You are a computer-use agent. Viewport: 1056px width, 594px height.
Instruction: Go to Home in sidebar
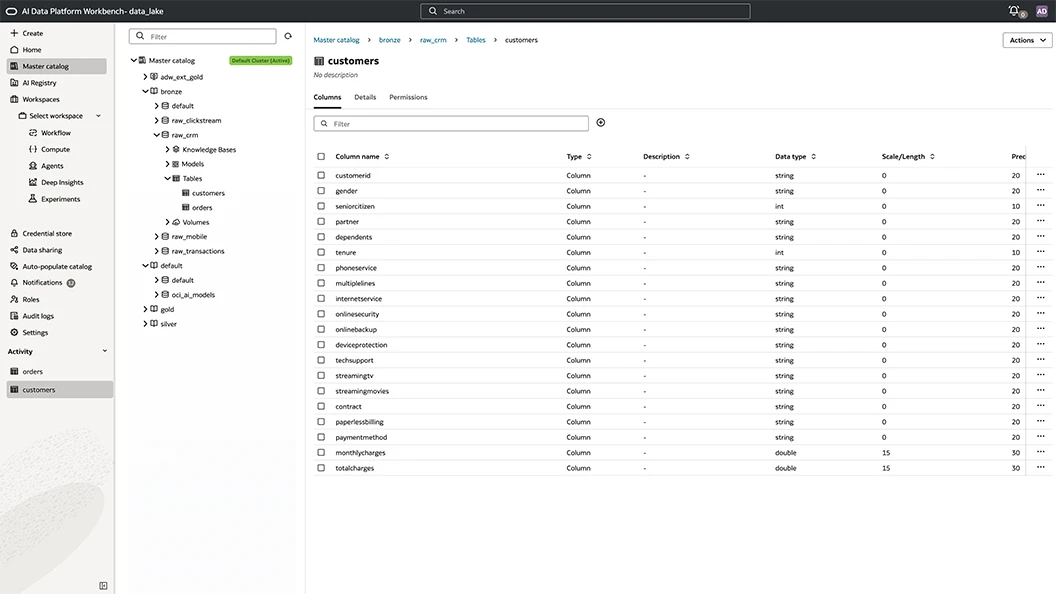pos(26,50)
